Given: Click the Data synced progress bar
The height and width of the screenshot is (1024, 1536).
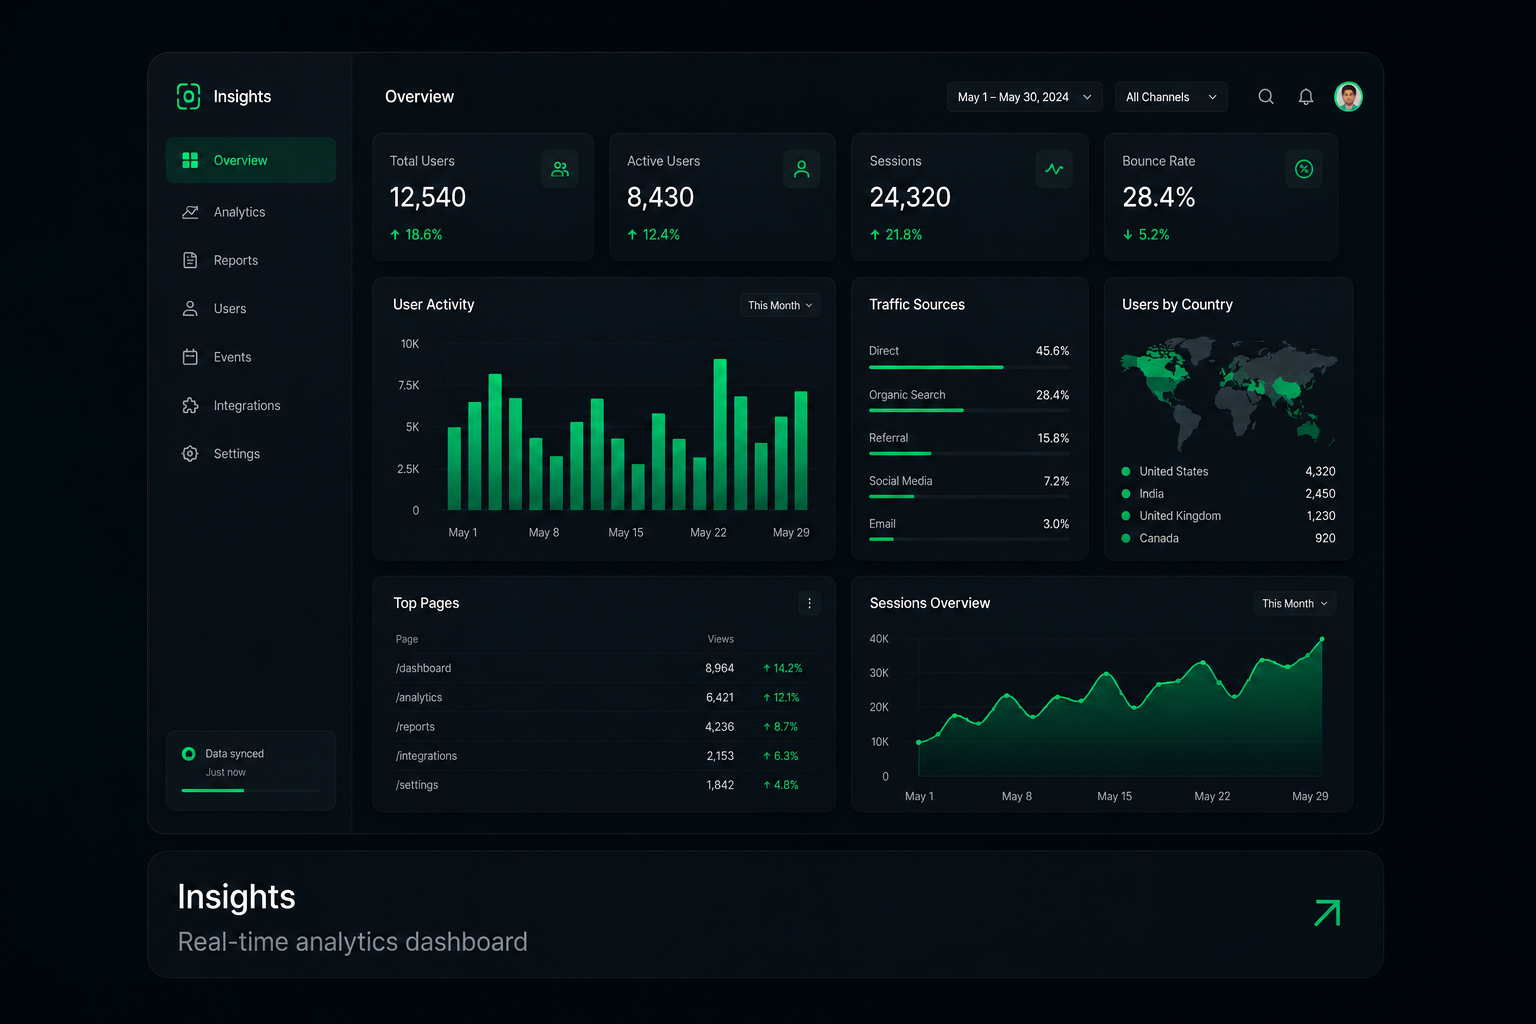Looking at the screenshot, I should [251, 790].
